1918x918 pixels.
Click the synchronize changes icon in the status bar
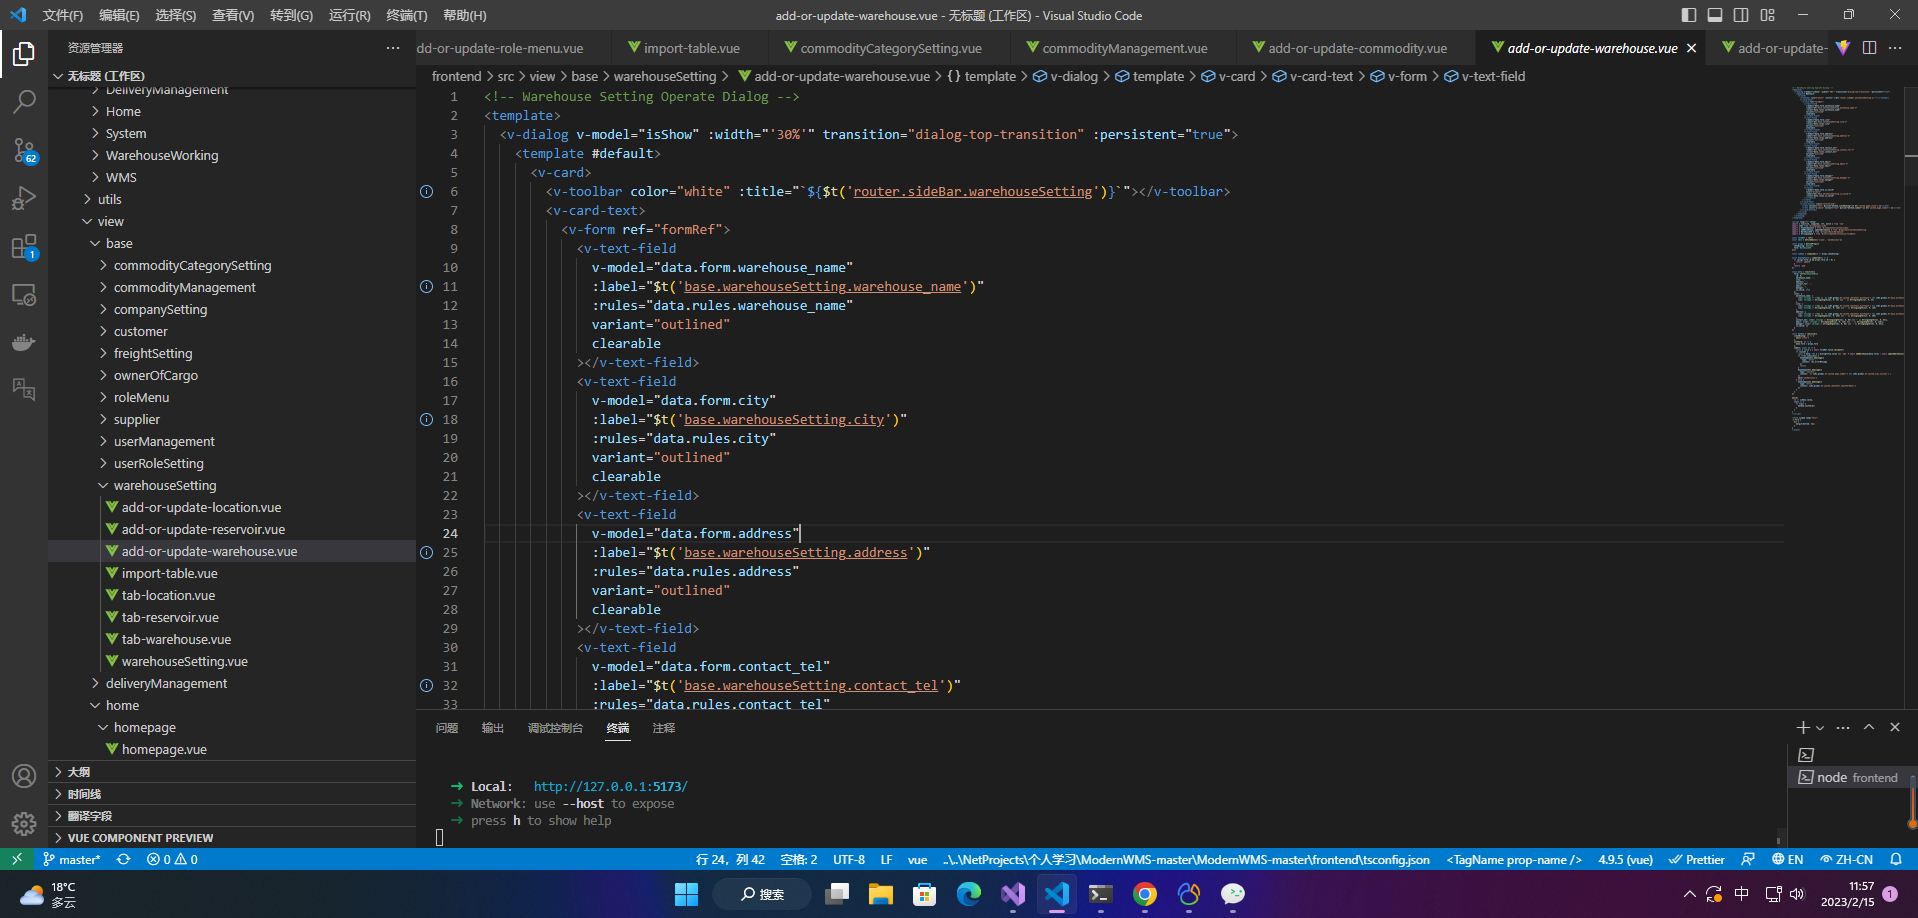(124, 859)
